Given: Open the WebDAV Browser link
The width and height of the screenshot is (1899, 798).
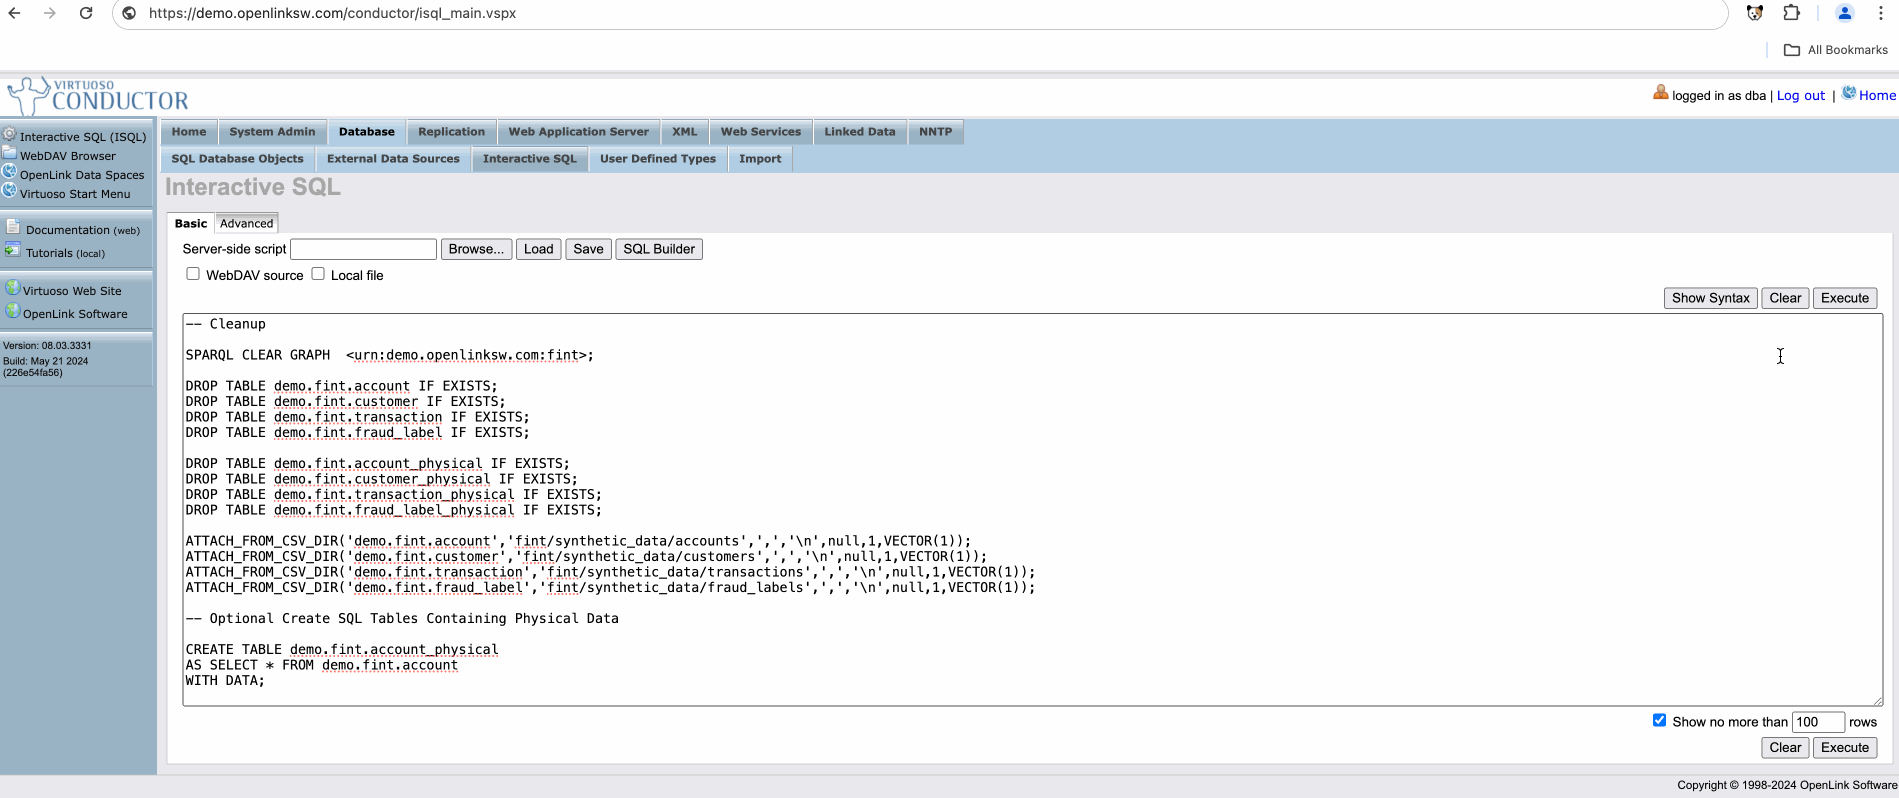Looking at the screenshot, I should pos(68,156).
